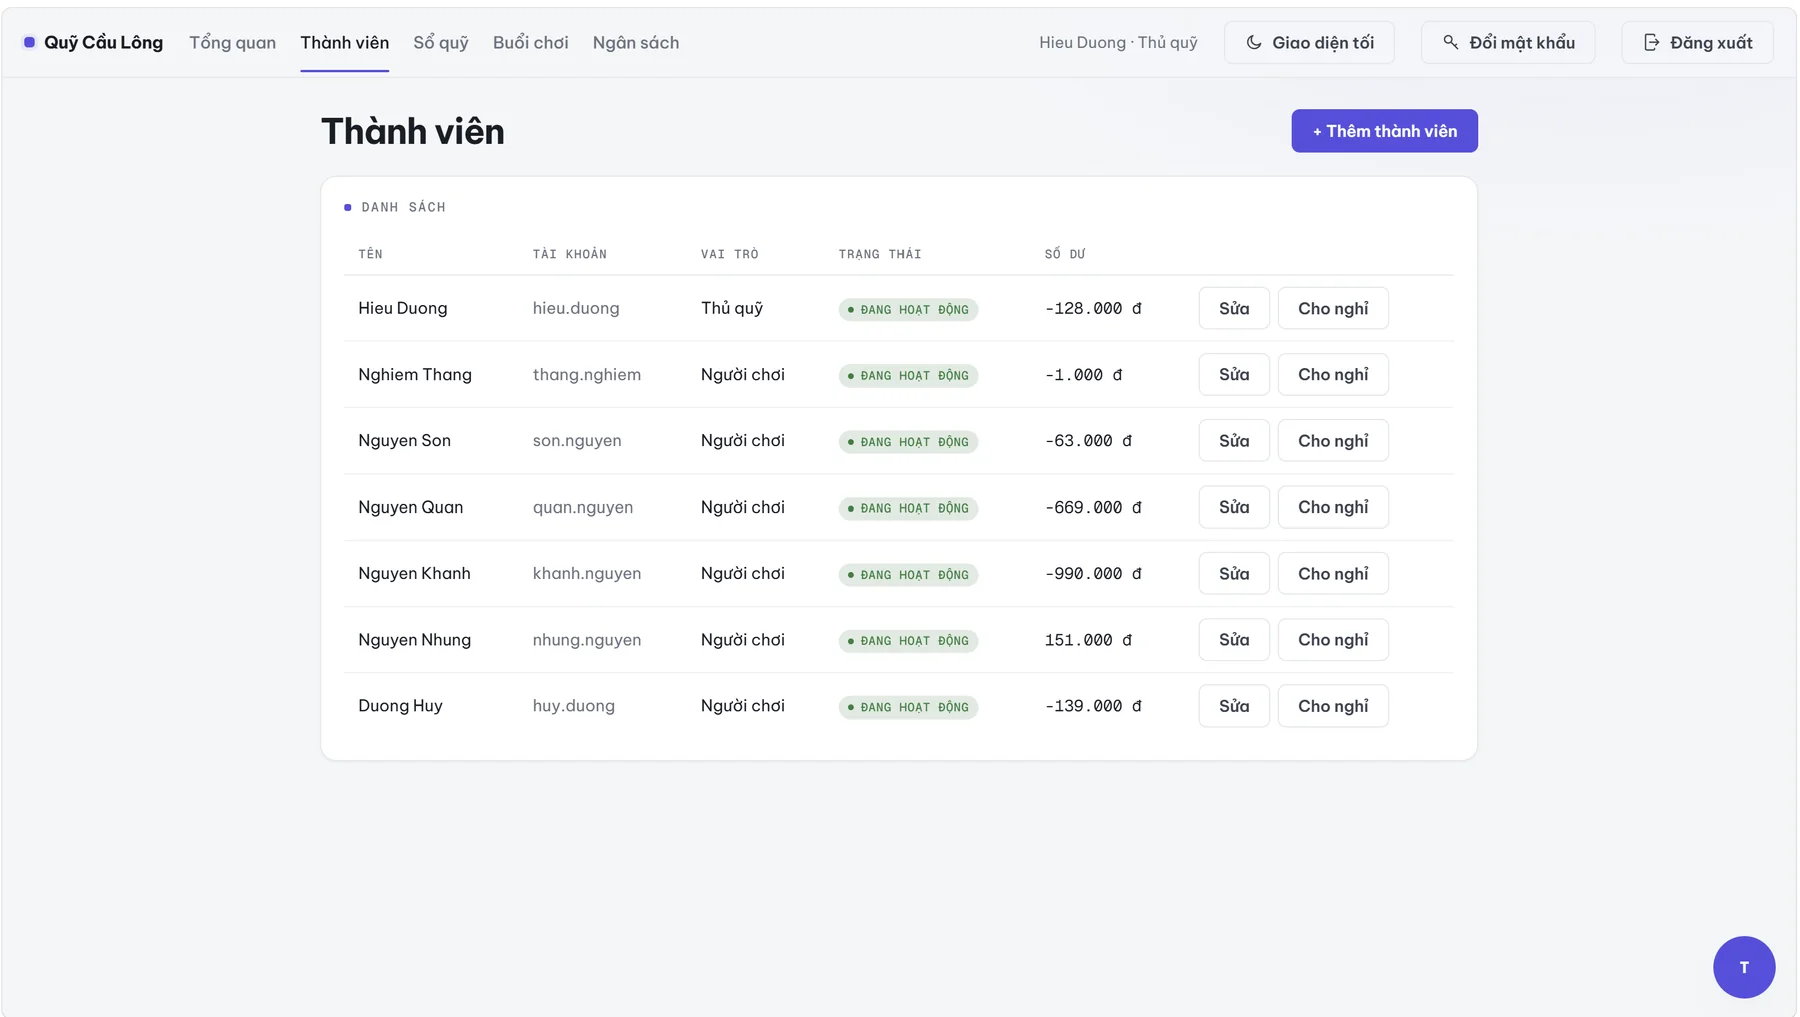The height and width of the screenshot is (1017, 1800).
Task: Click the Số dư column header
Action: (1065, 254)
